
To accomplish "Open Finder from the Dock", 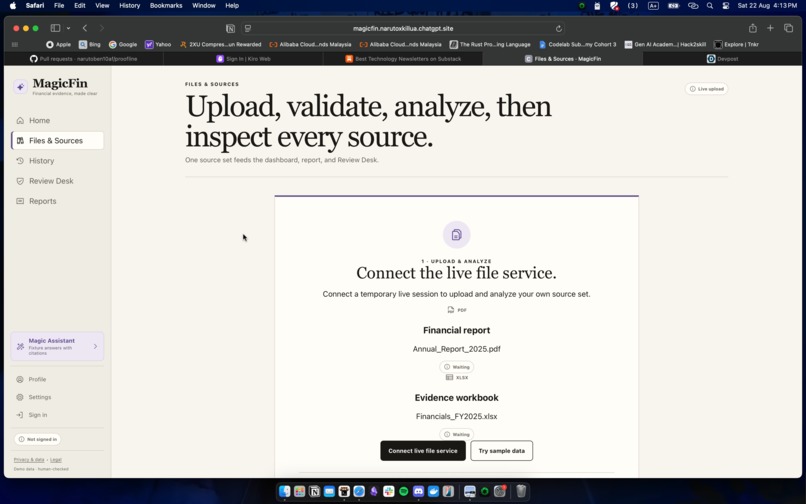I will (x=284, y=492).
